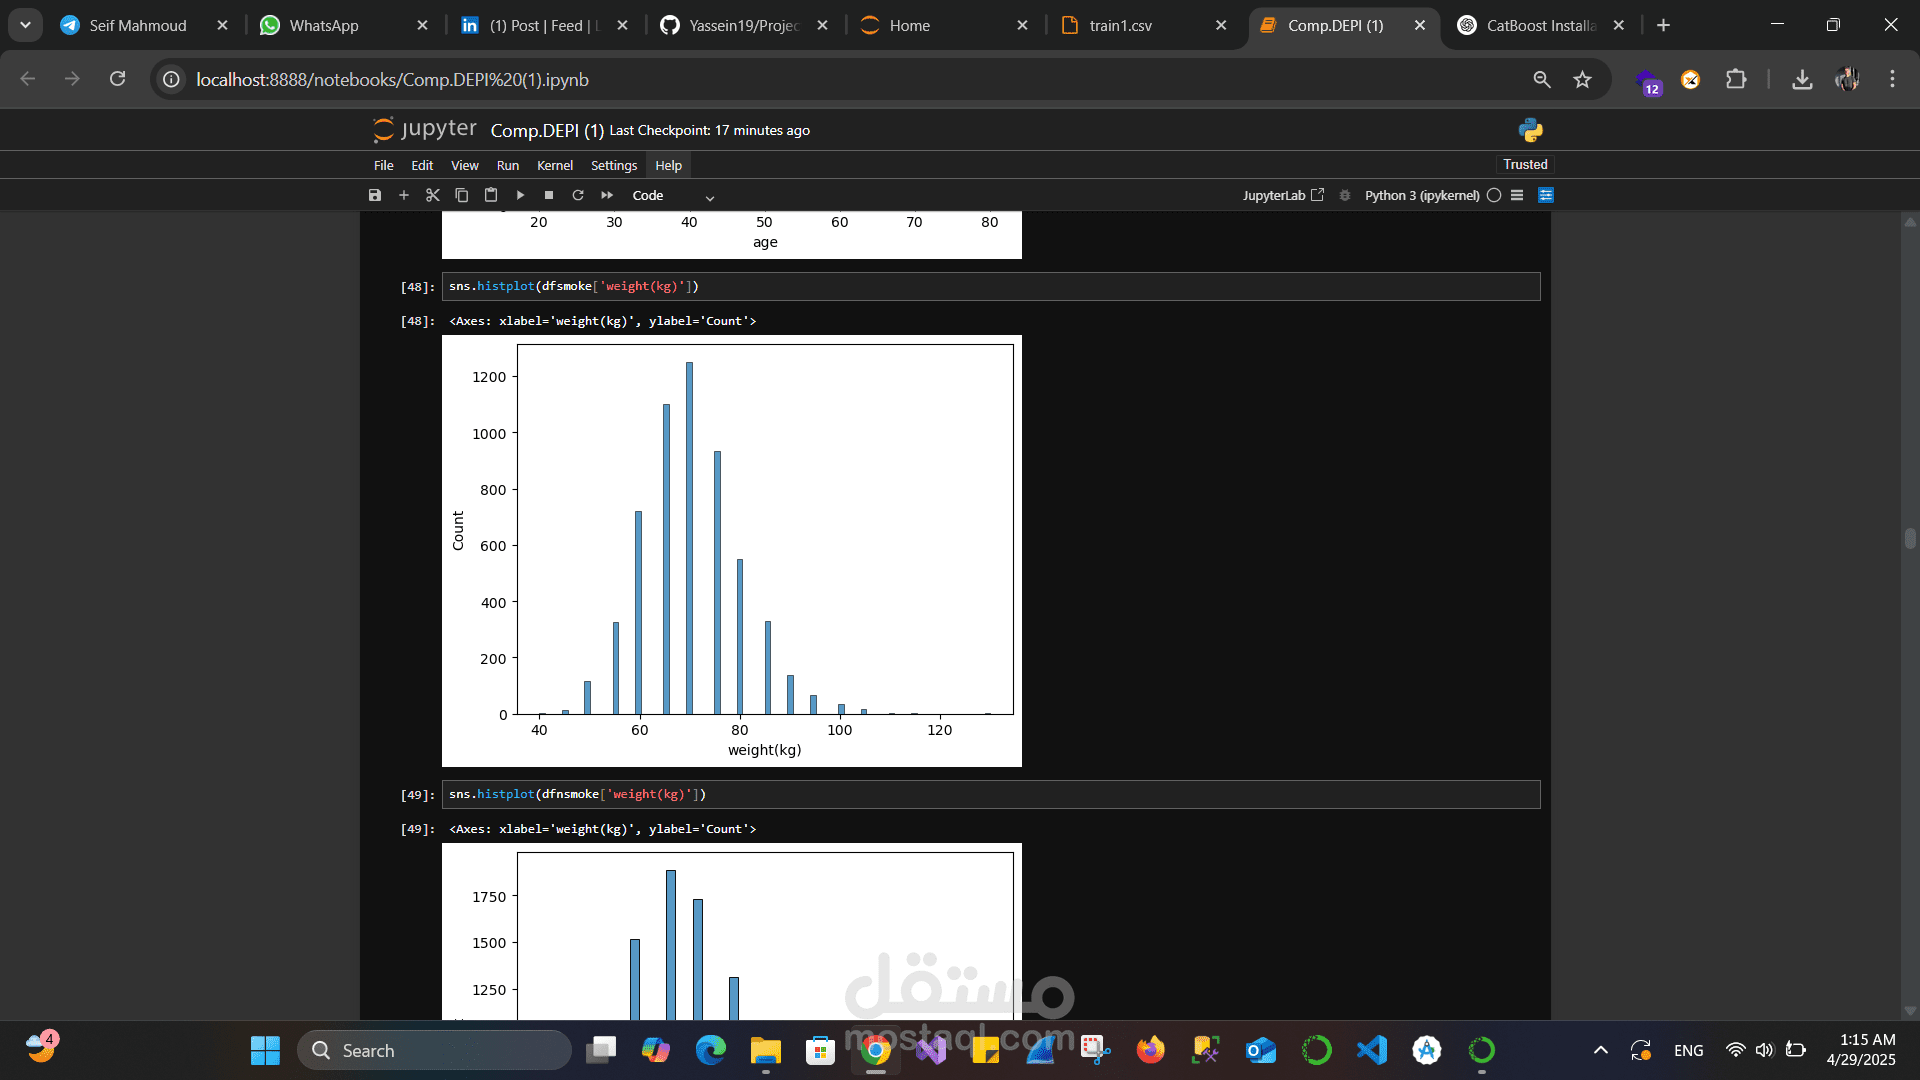Show hidden system tray icons chevron
This screenshot has height=1080, width=1920.
point(1600,1050)
